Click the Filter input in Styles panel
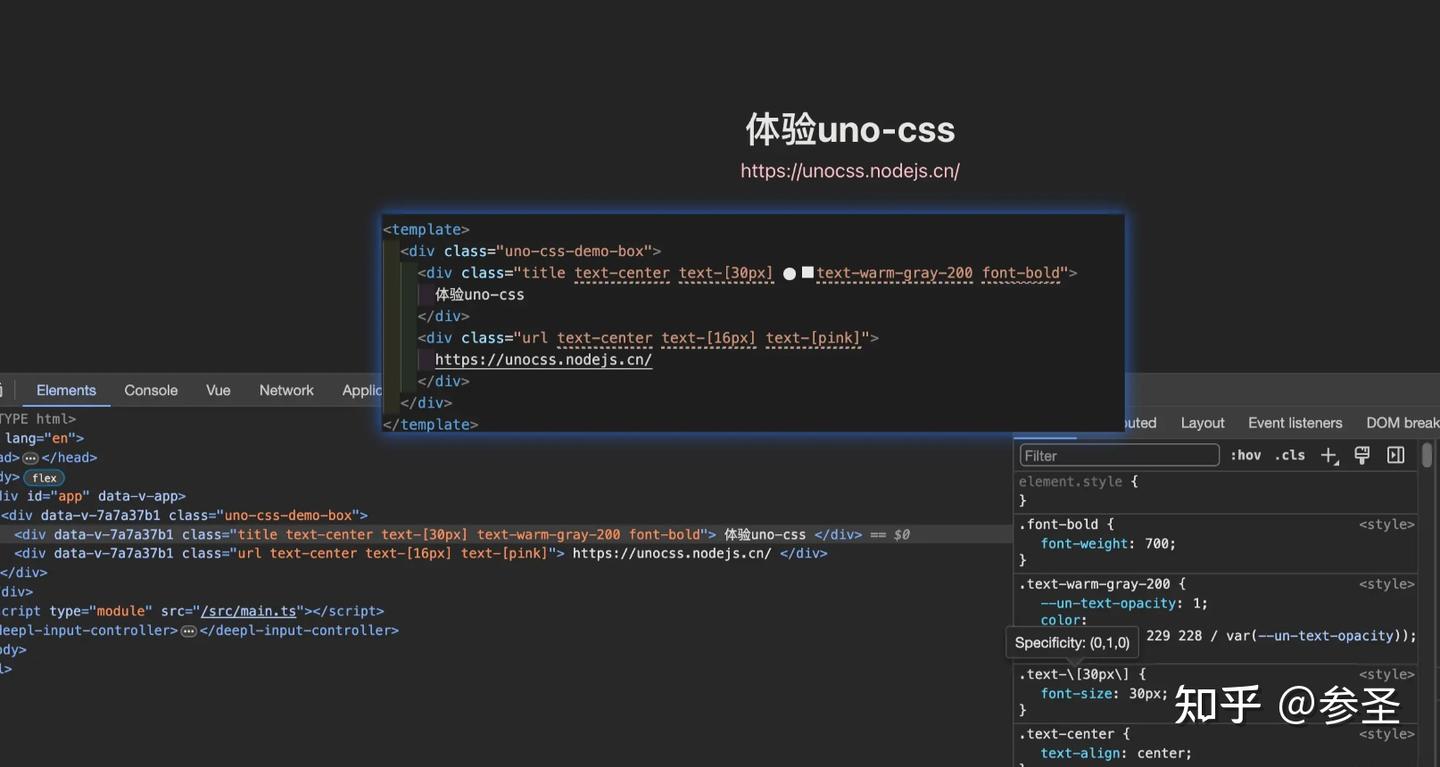The height and width of the screenshot is (767, 1440). [x=1117, y=455]
